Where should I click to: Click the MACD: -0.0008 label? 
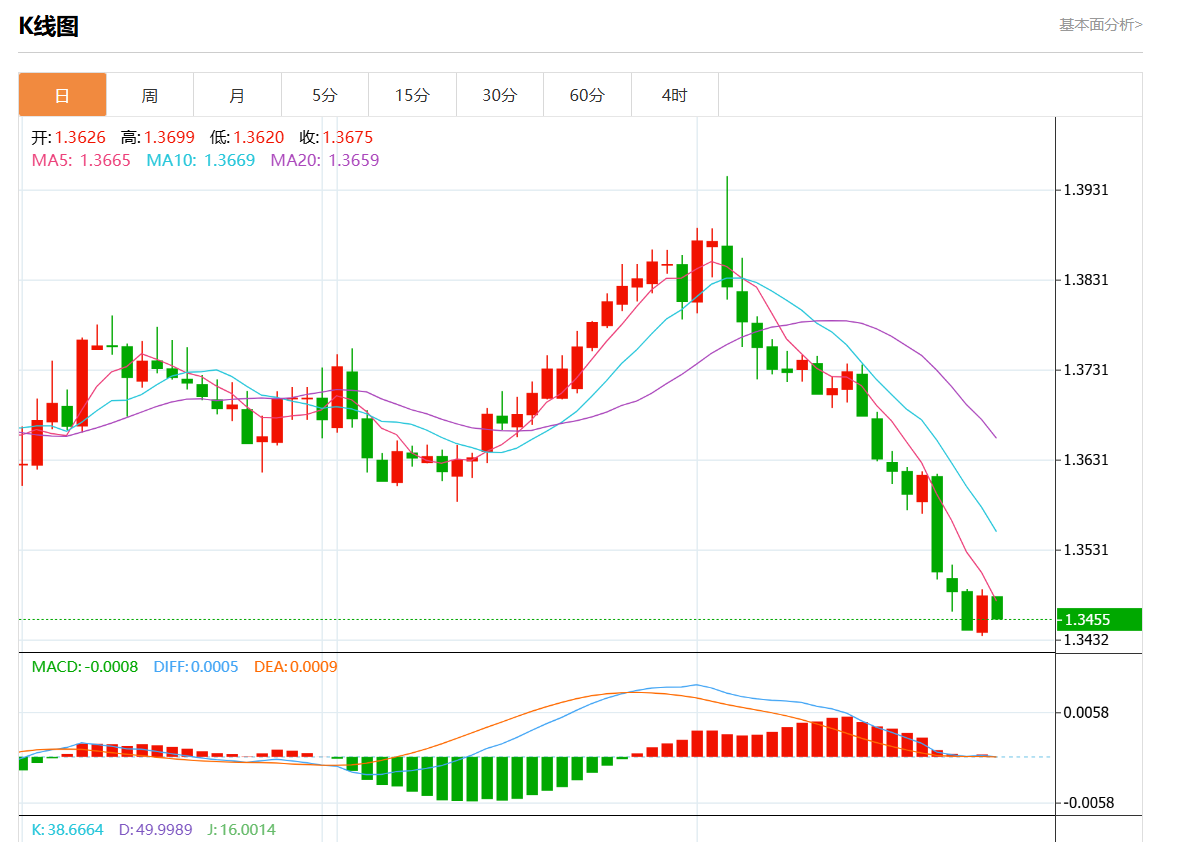point(85,667)
